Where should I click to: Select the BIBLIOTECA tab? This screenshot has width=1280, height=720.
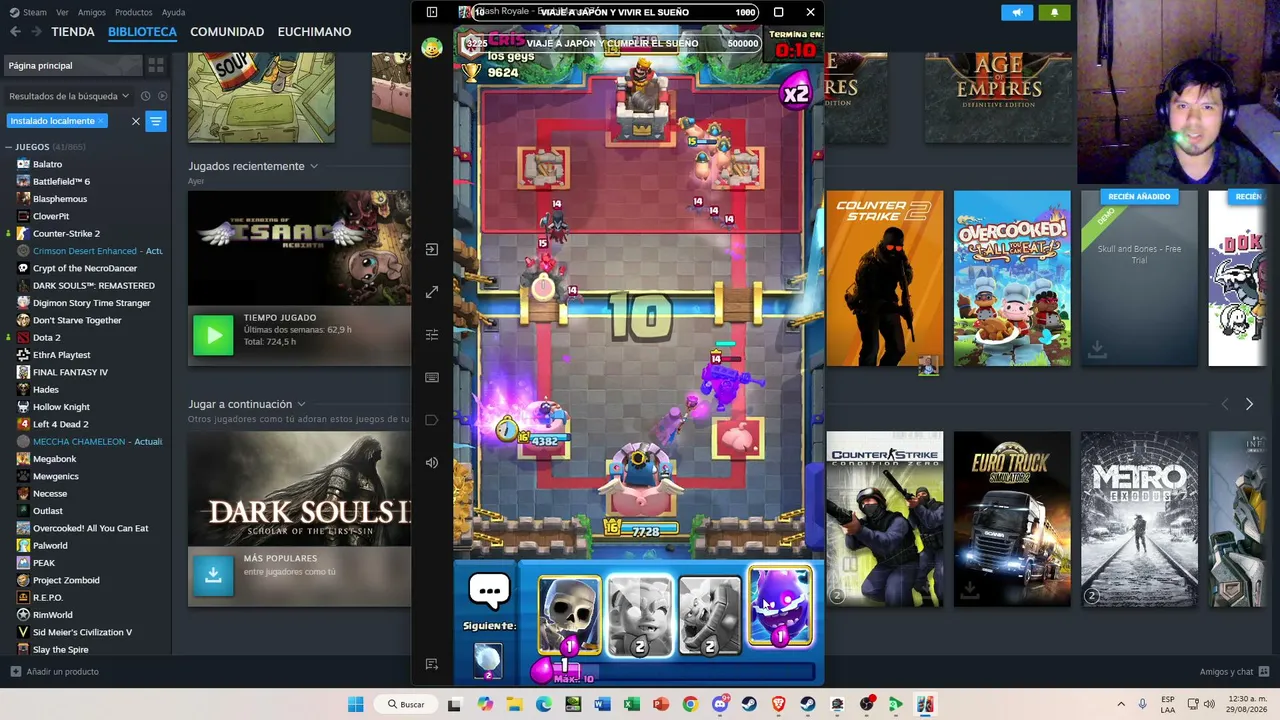click(142, 32)
